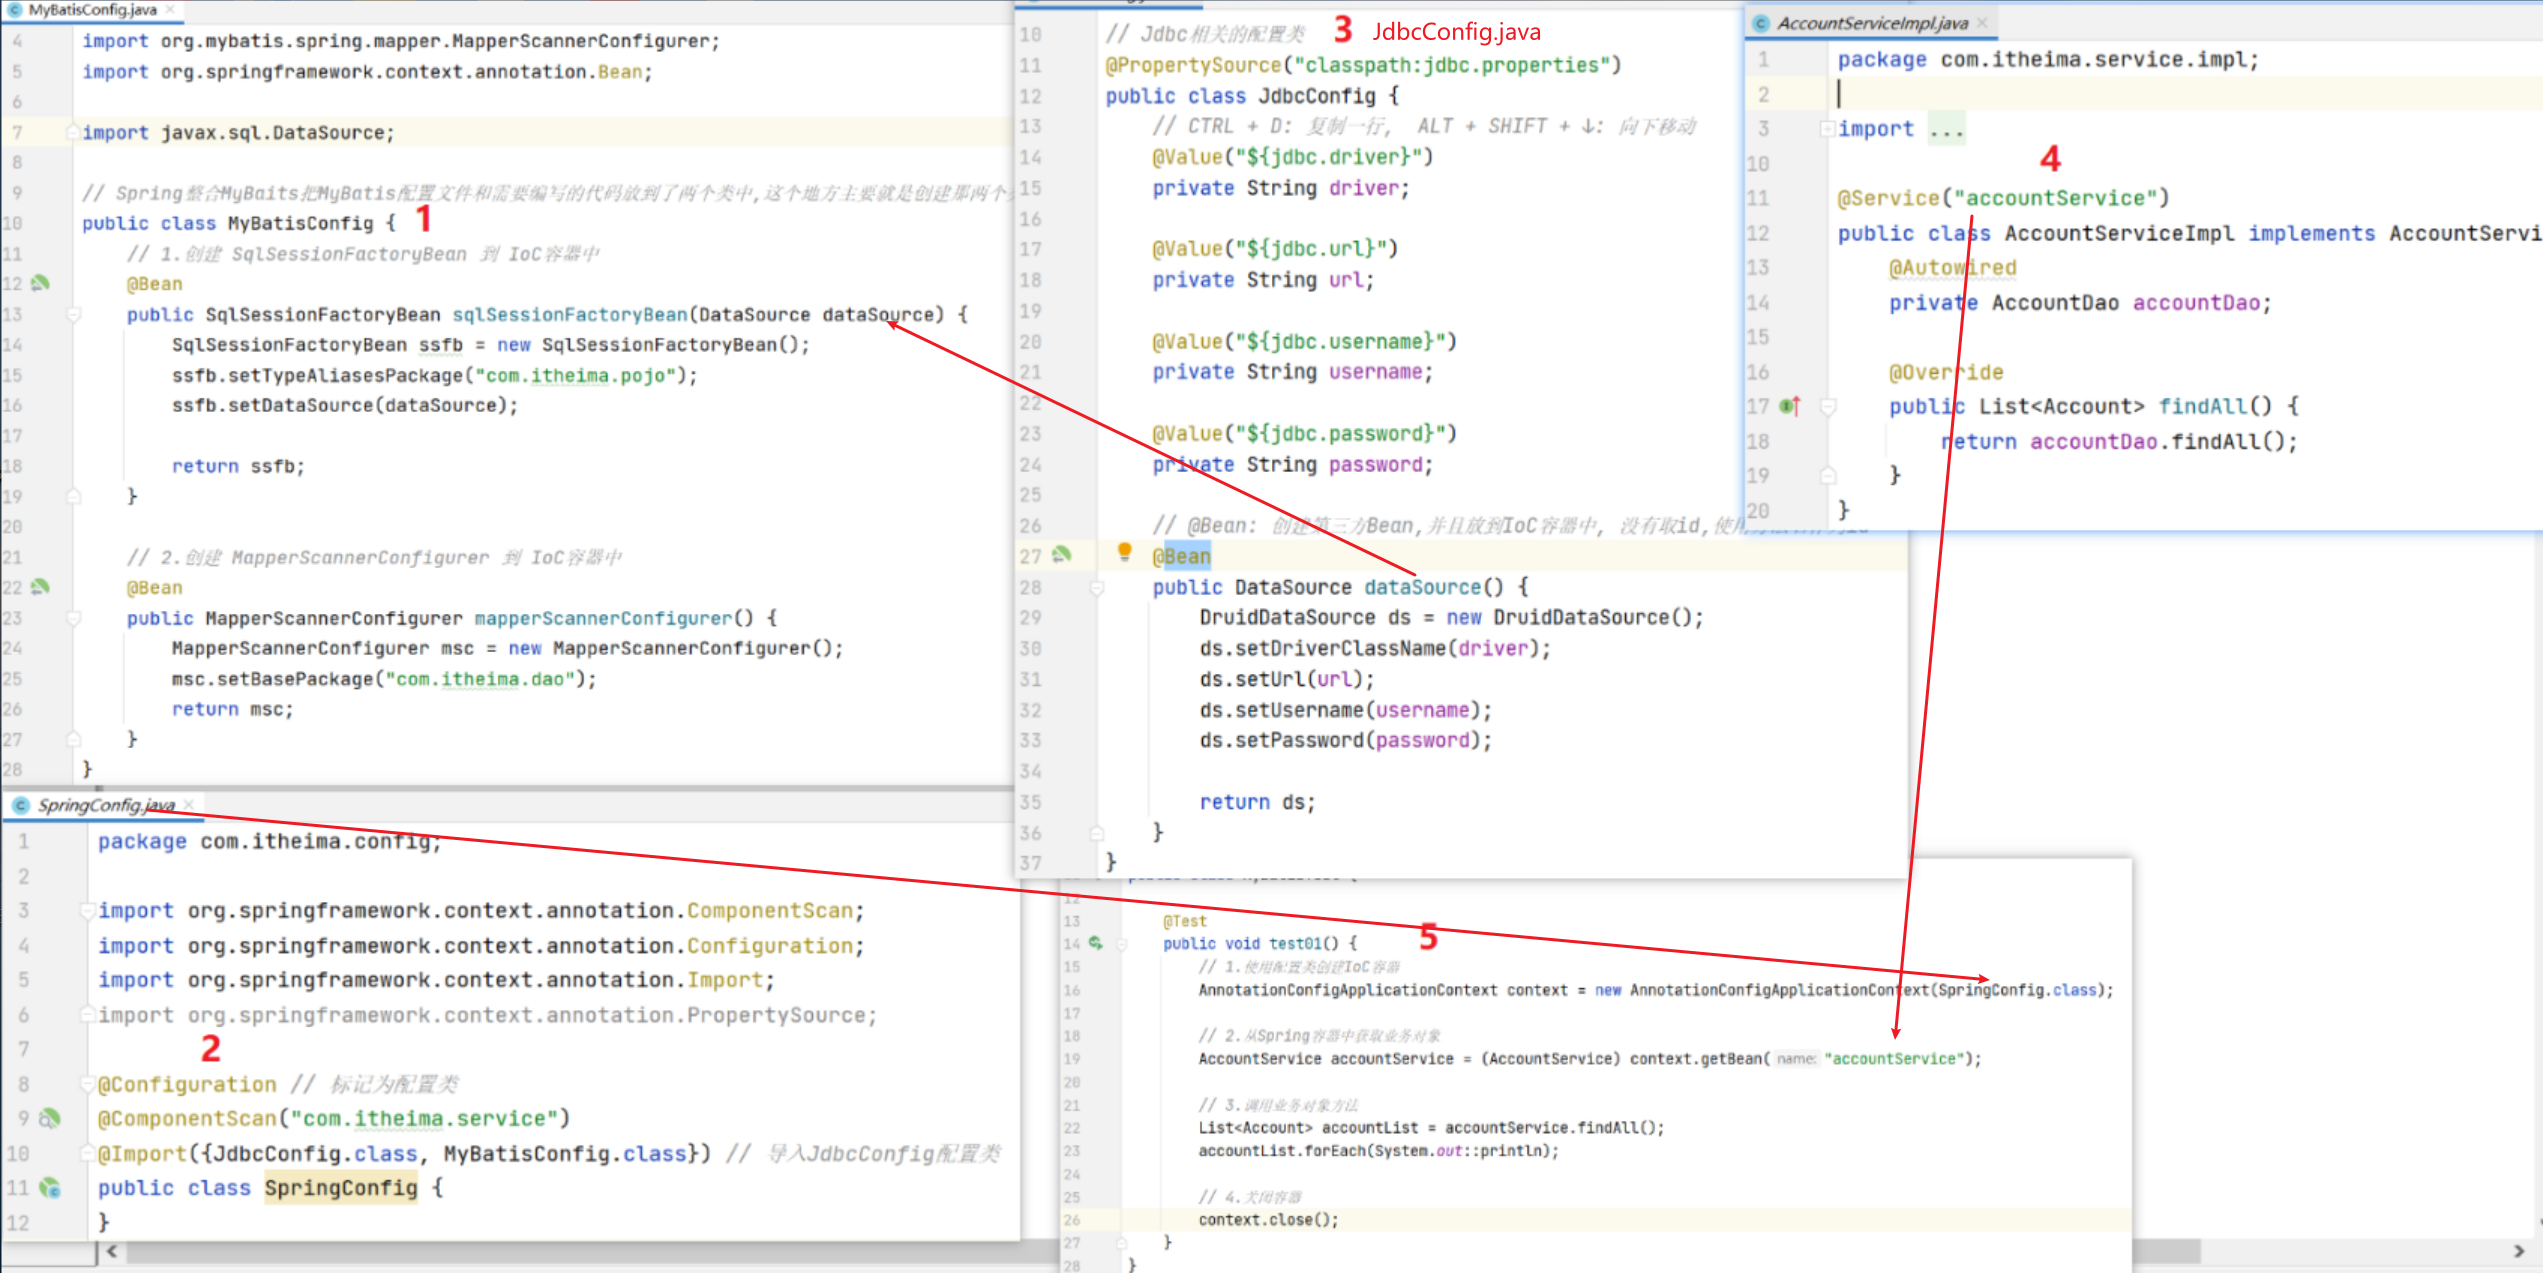Click the @Autowired annotation in AccountServiceImpl
2543x1273 pixels.
click(x=1953, y=268)
